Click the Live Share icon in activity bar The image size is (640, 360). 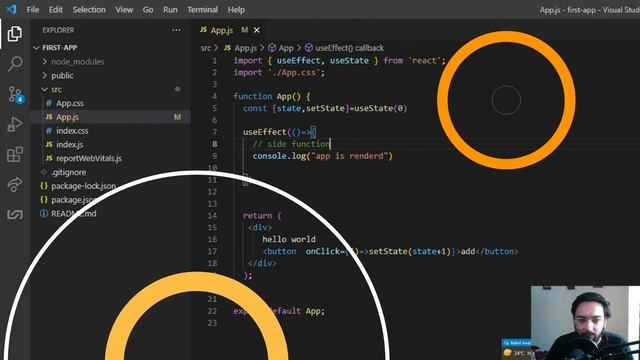pyautogui.click(x=15, y=184)
